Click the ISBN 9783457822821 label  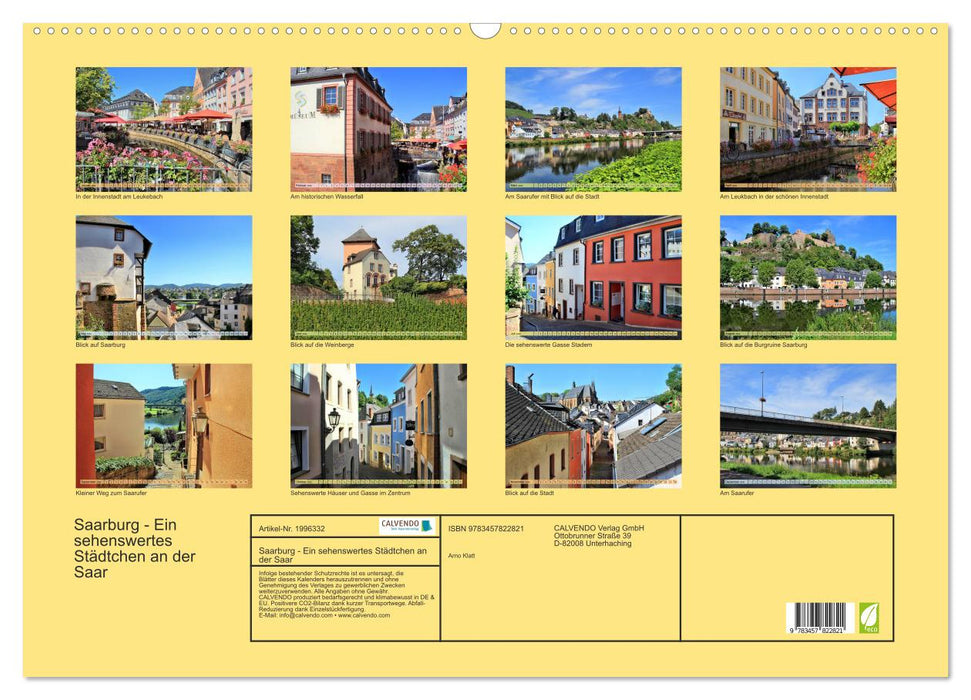[485, 526]
